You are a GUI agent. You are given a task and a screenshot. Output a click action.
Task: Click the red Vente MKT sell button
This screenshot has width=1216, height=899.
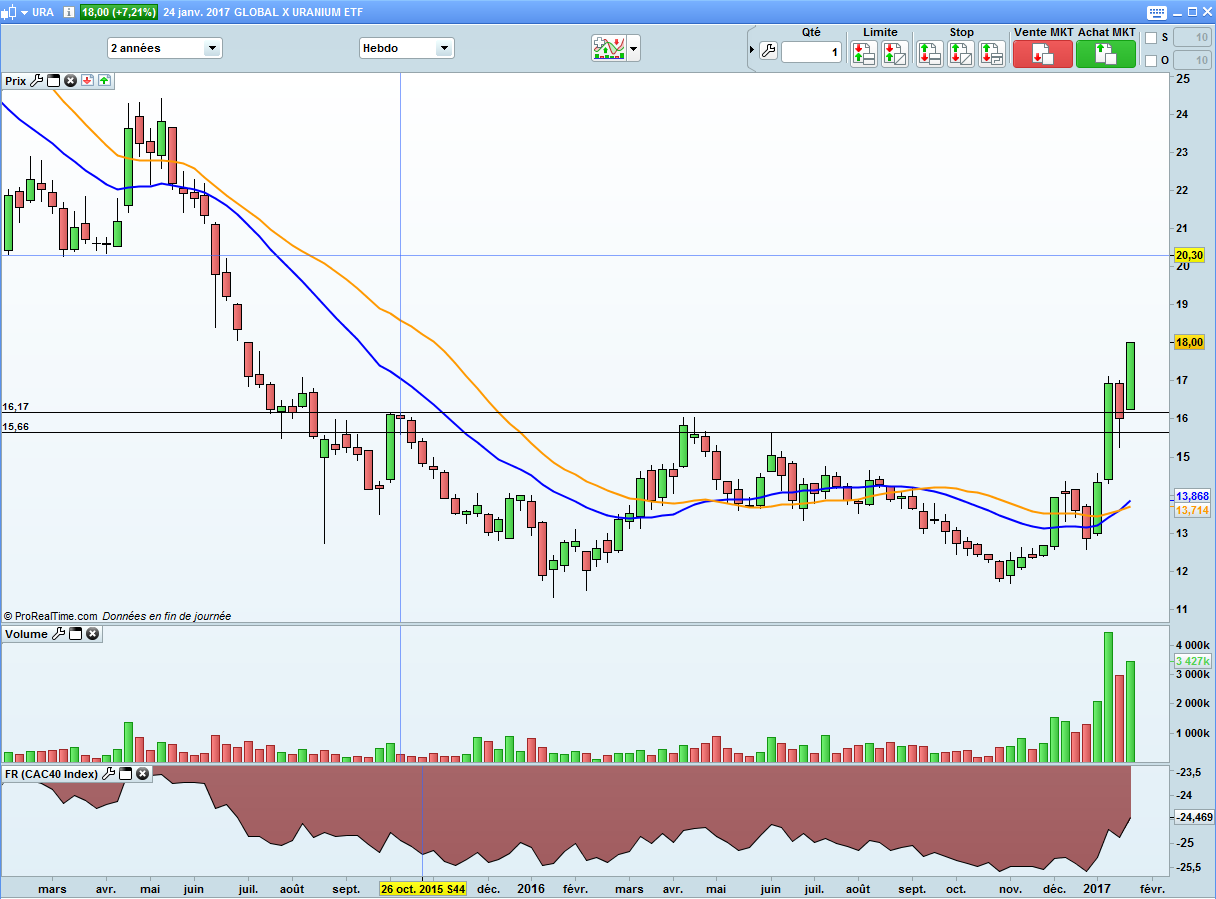click(1043, 54)
